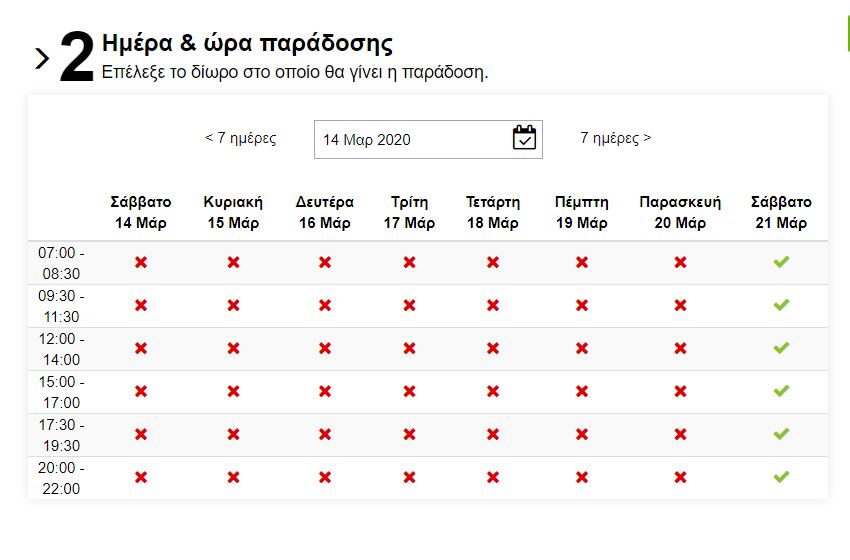Click the Σάββατο 21 Μάρ column header
This screenshot has height=560, width=850.
pos(781,212)
